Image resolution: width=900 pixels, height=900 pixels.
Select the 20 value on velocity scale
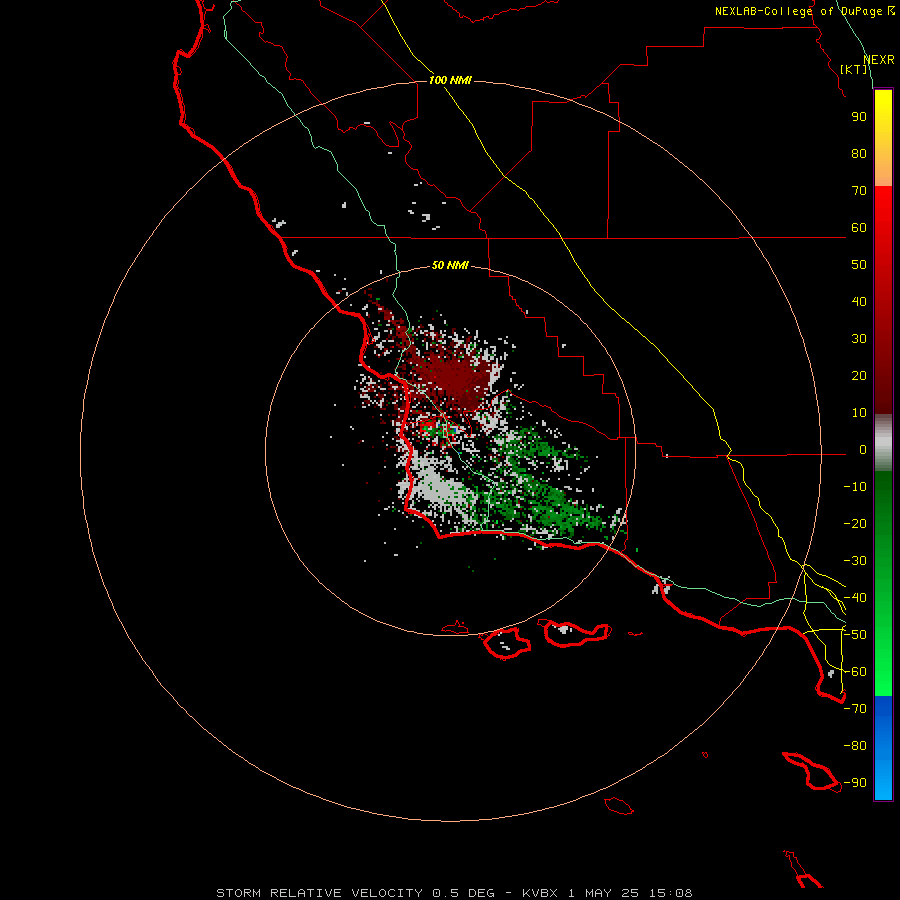859,376
